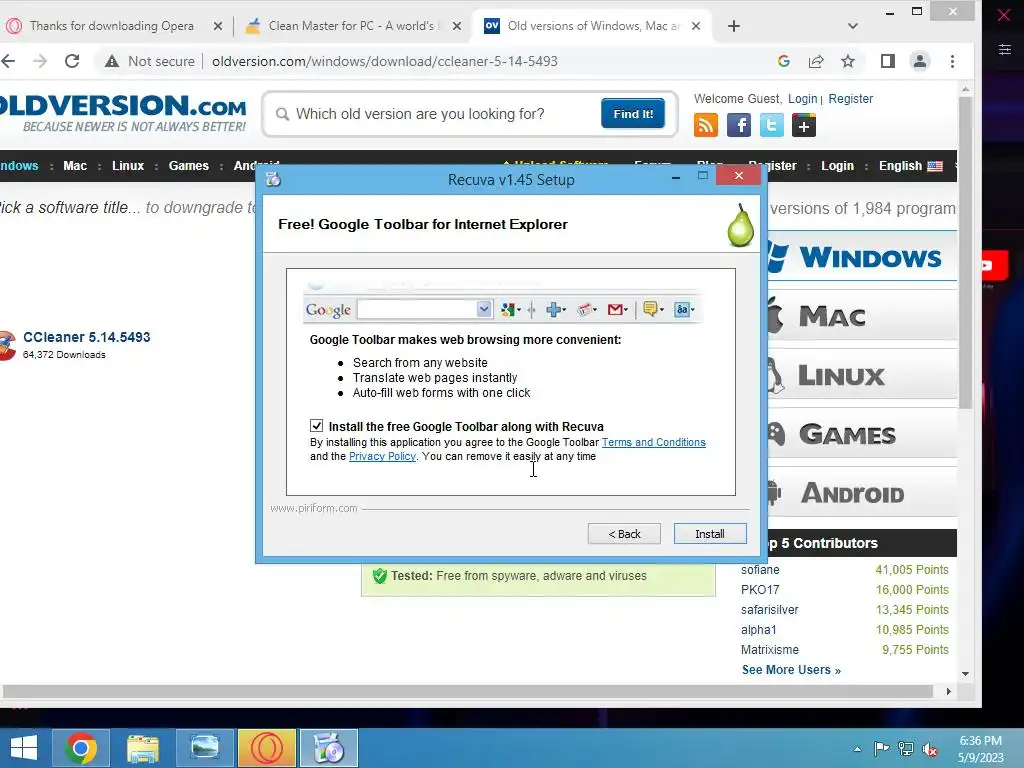Click the browser back arrow
Viewport: 1024px width, 768px height.
[x=8, y=61]
